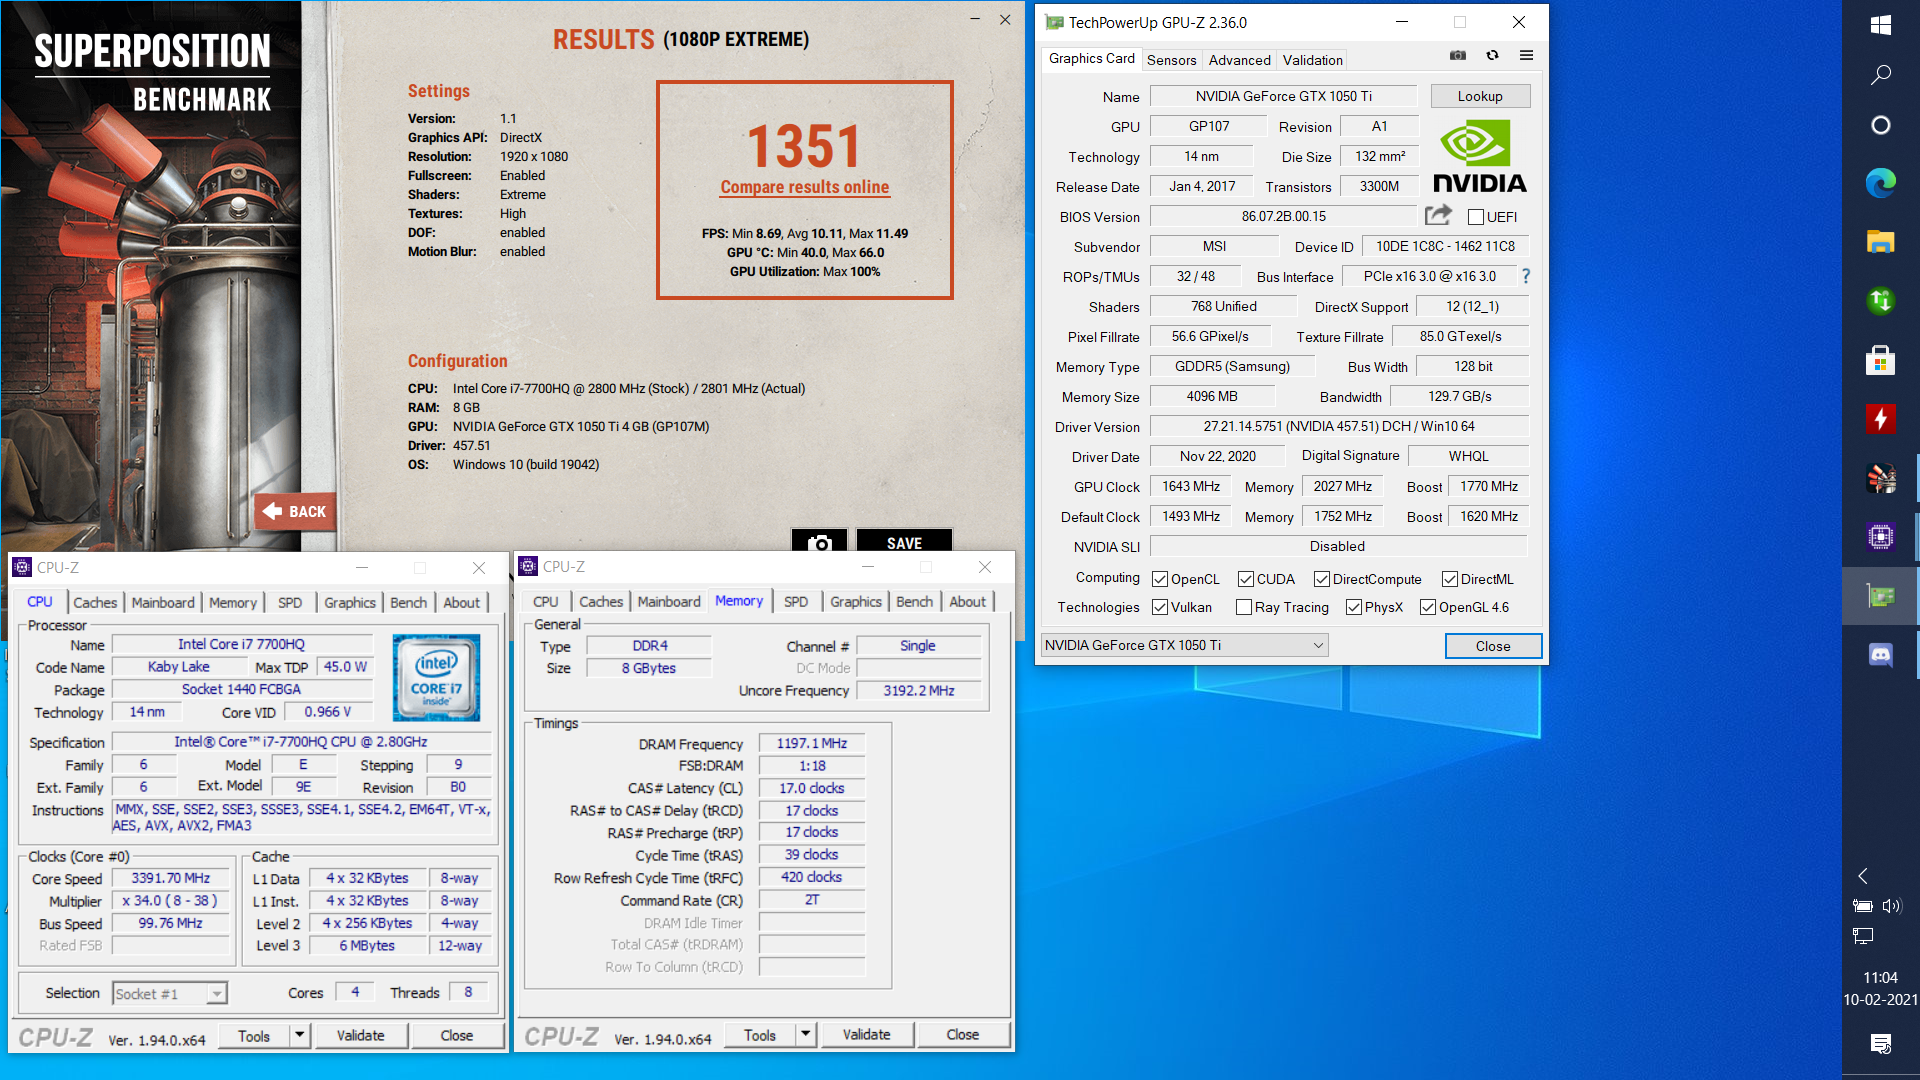The width and height of the screenshot is (1920, 1080).
Task: Click the 1351 benchmark score
Action: pyautogui.click(x=804, y=146)
